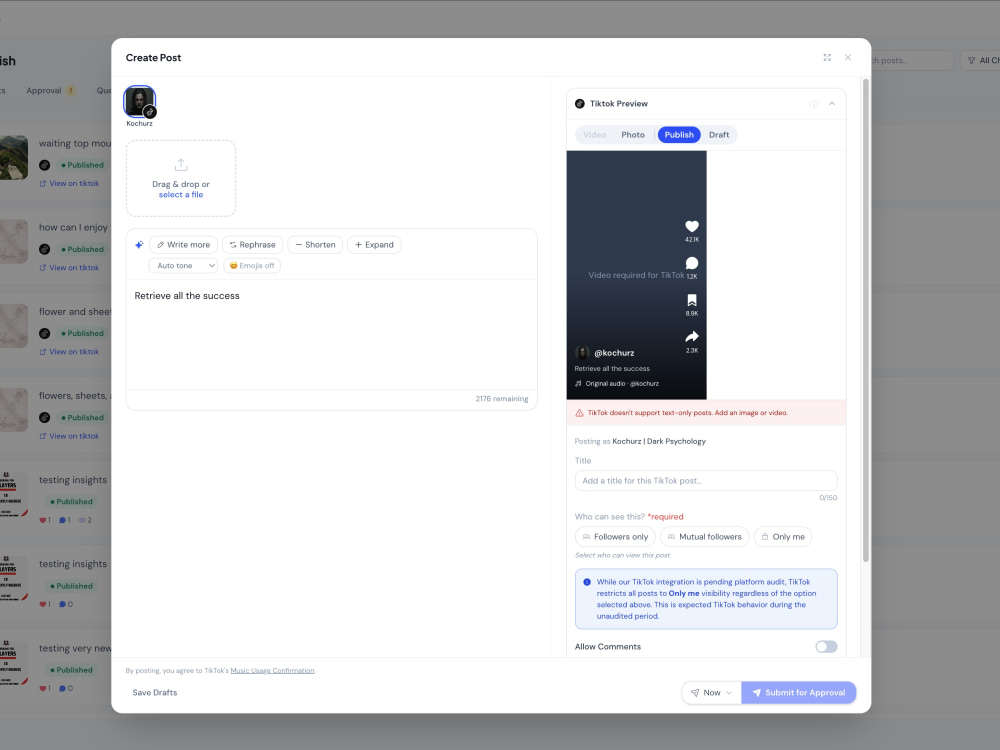The image size is (1000, 750).
Task: Select Mutual followers visibility
Action: pos(704,537)
